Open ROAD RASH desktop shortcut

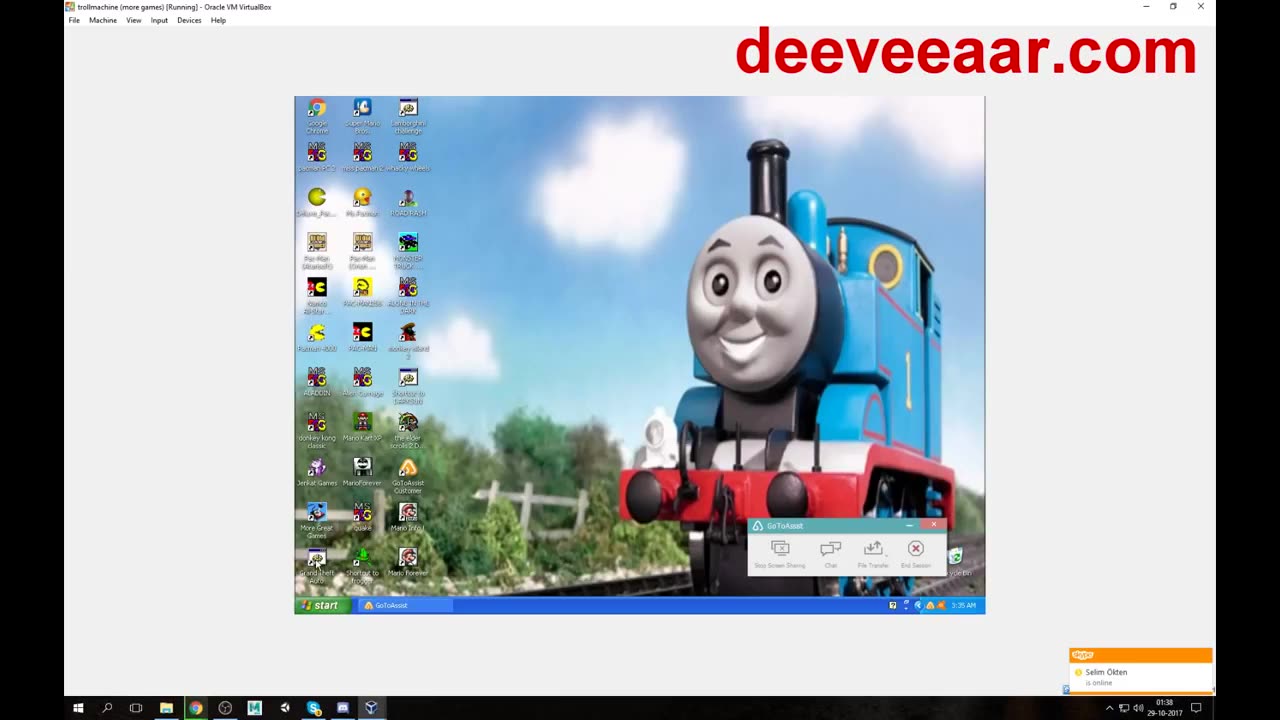point(408,202)
